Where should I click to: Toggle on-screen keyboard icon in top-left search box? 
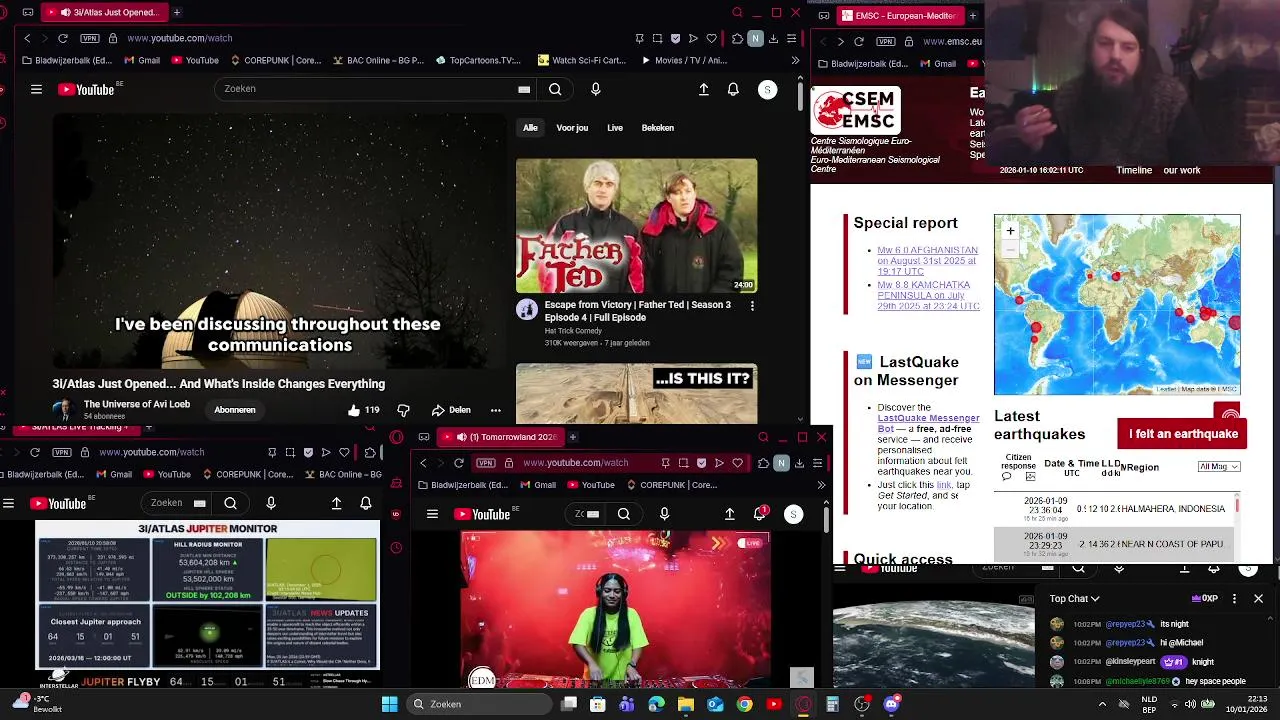click(523, 89)
